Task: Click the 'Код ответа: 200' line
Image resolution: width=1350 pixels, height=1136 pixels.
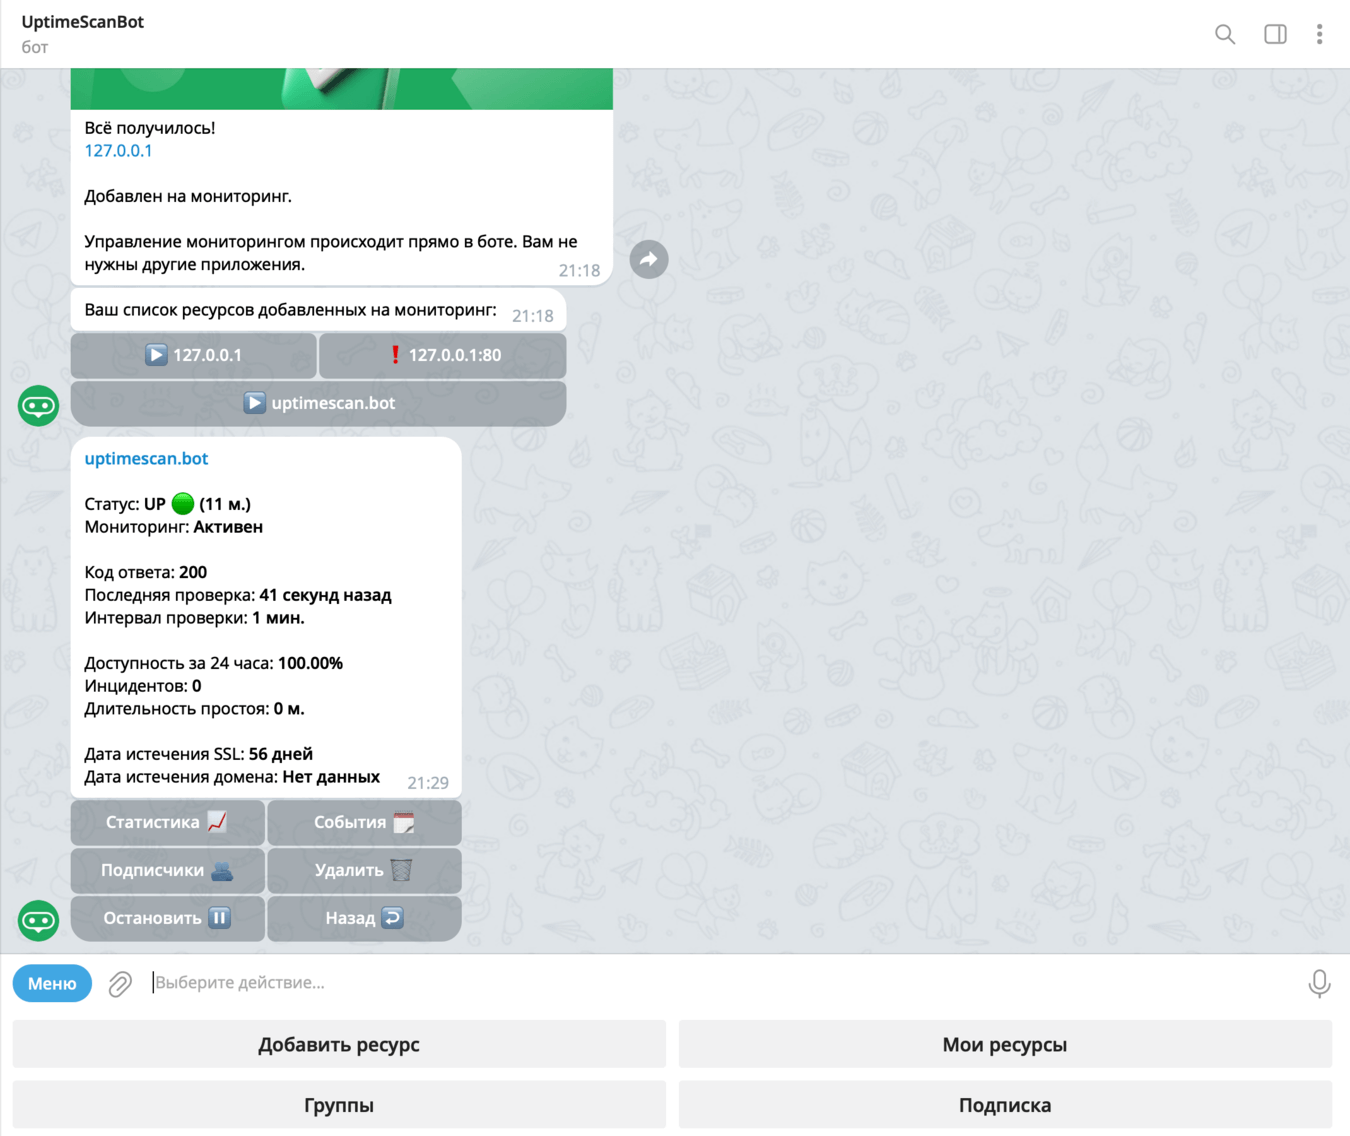Action: [x=146, y=572]
